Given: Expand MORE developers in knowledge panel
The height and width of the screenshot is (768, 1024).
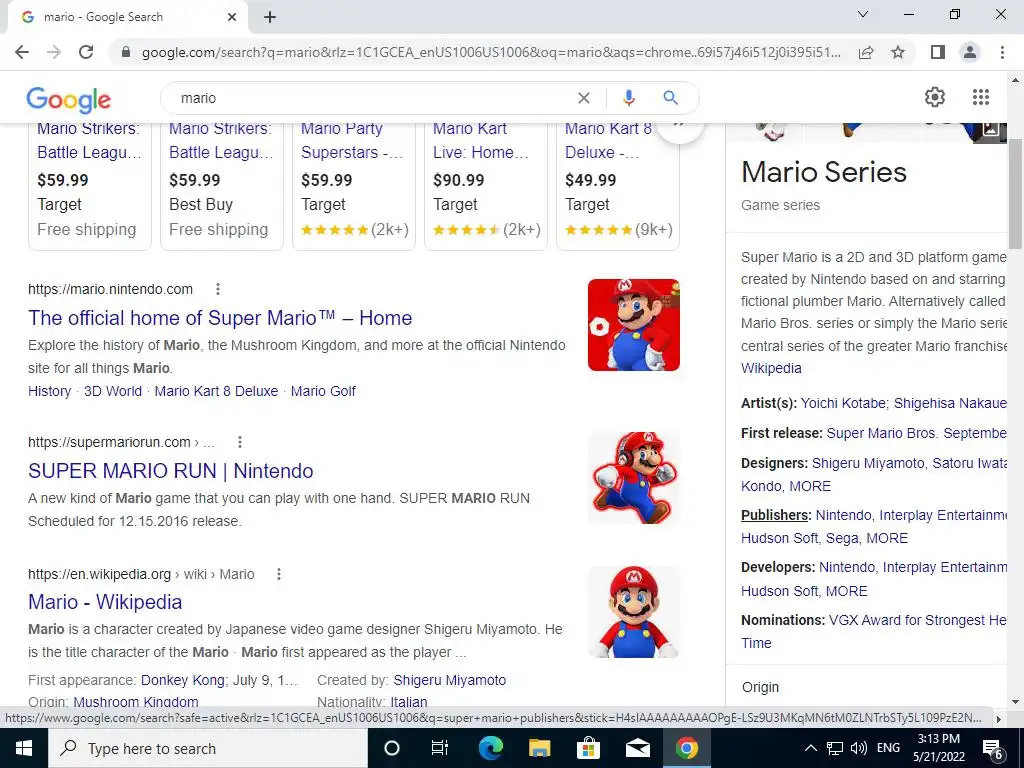Looking at the screenshot, I should [846, 591].
